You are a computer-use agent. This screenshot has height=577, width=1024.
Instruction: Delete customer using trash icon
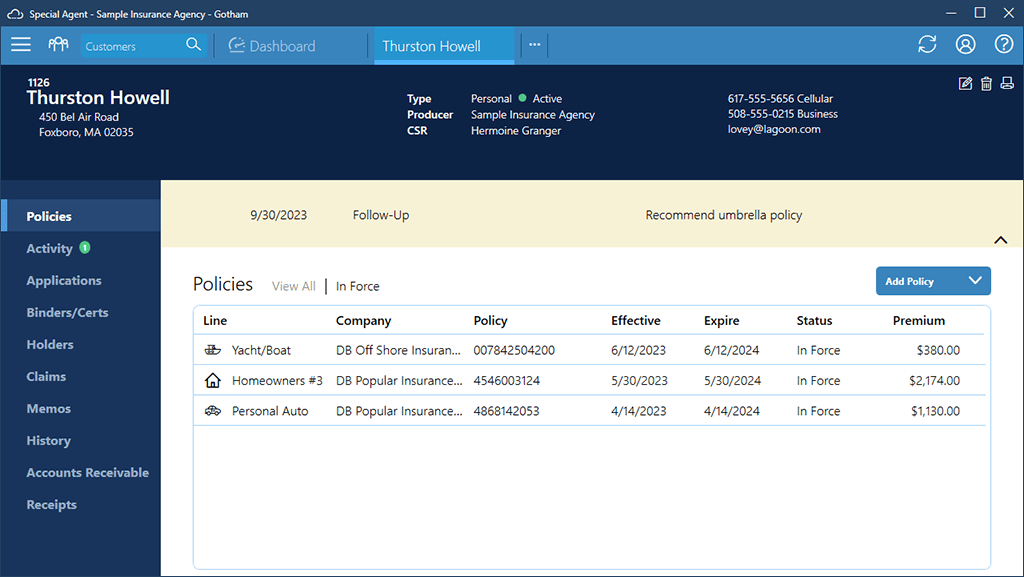(986, 83)
